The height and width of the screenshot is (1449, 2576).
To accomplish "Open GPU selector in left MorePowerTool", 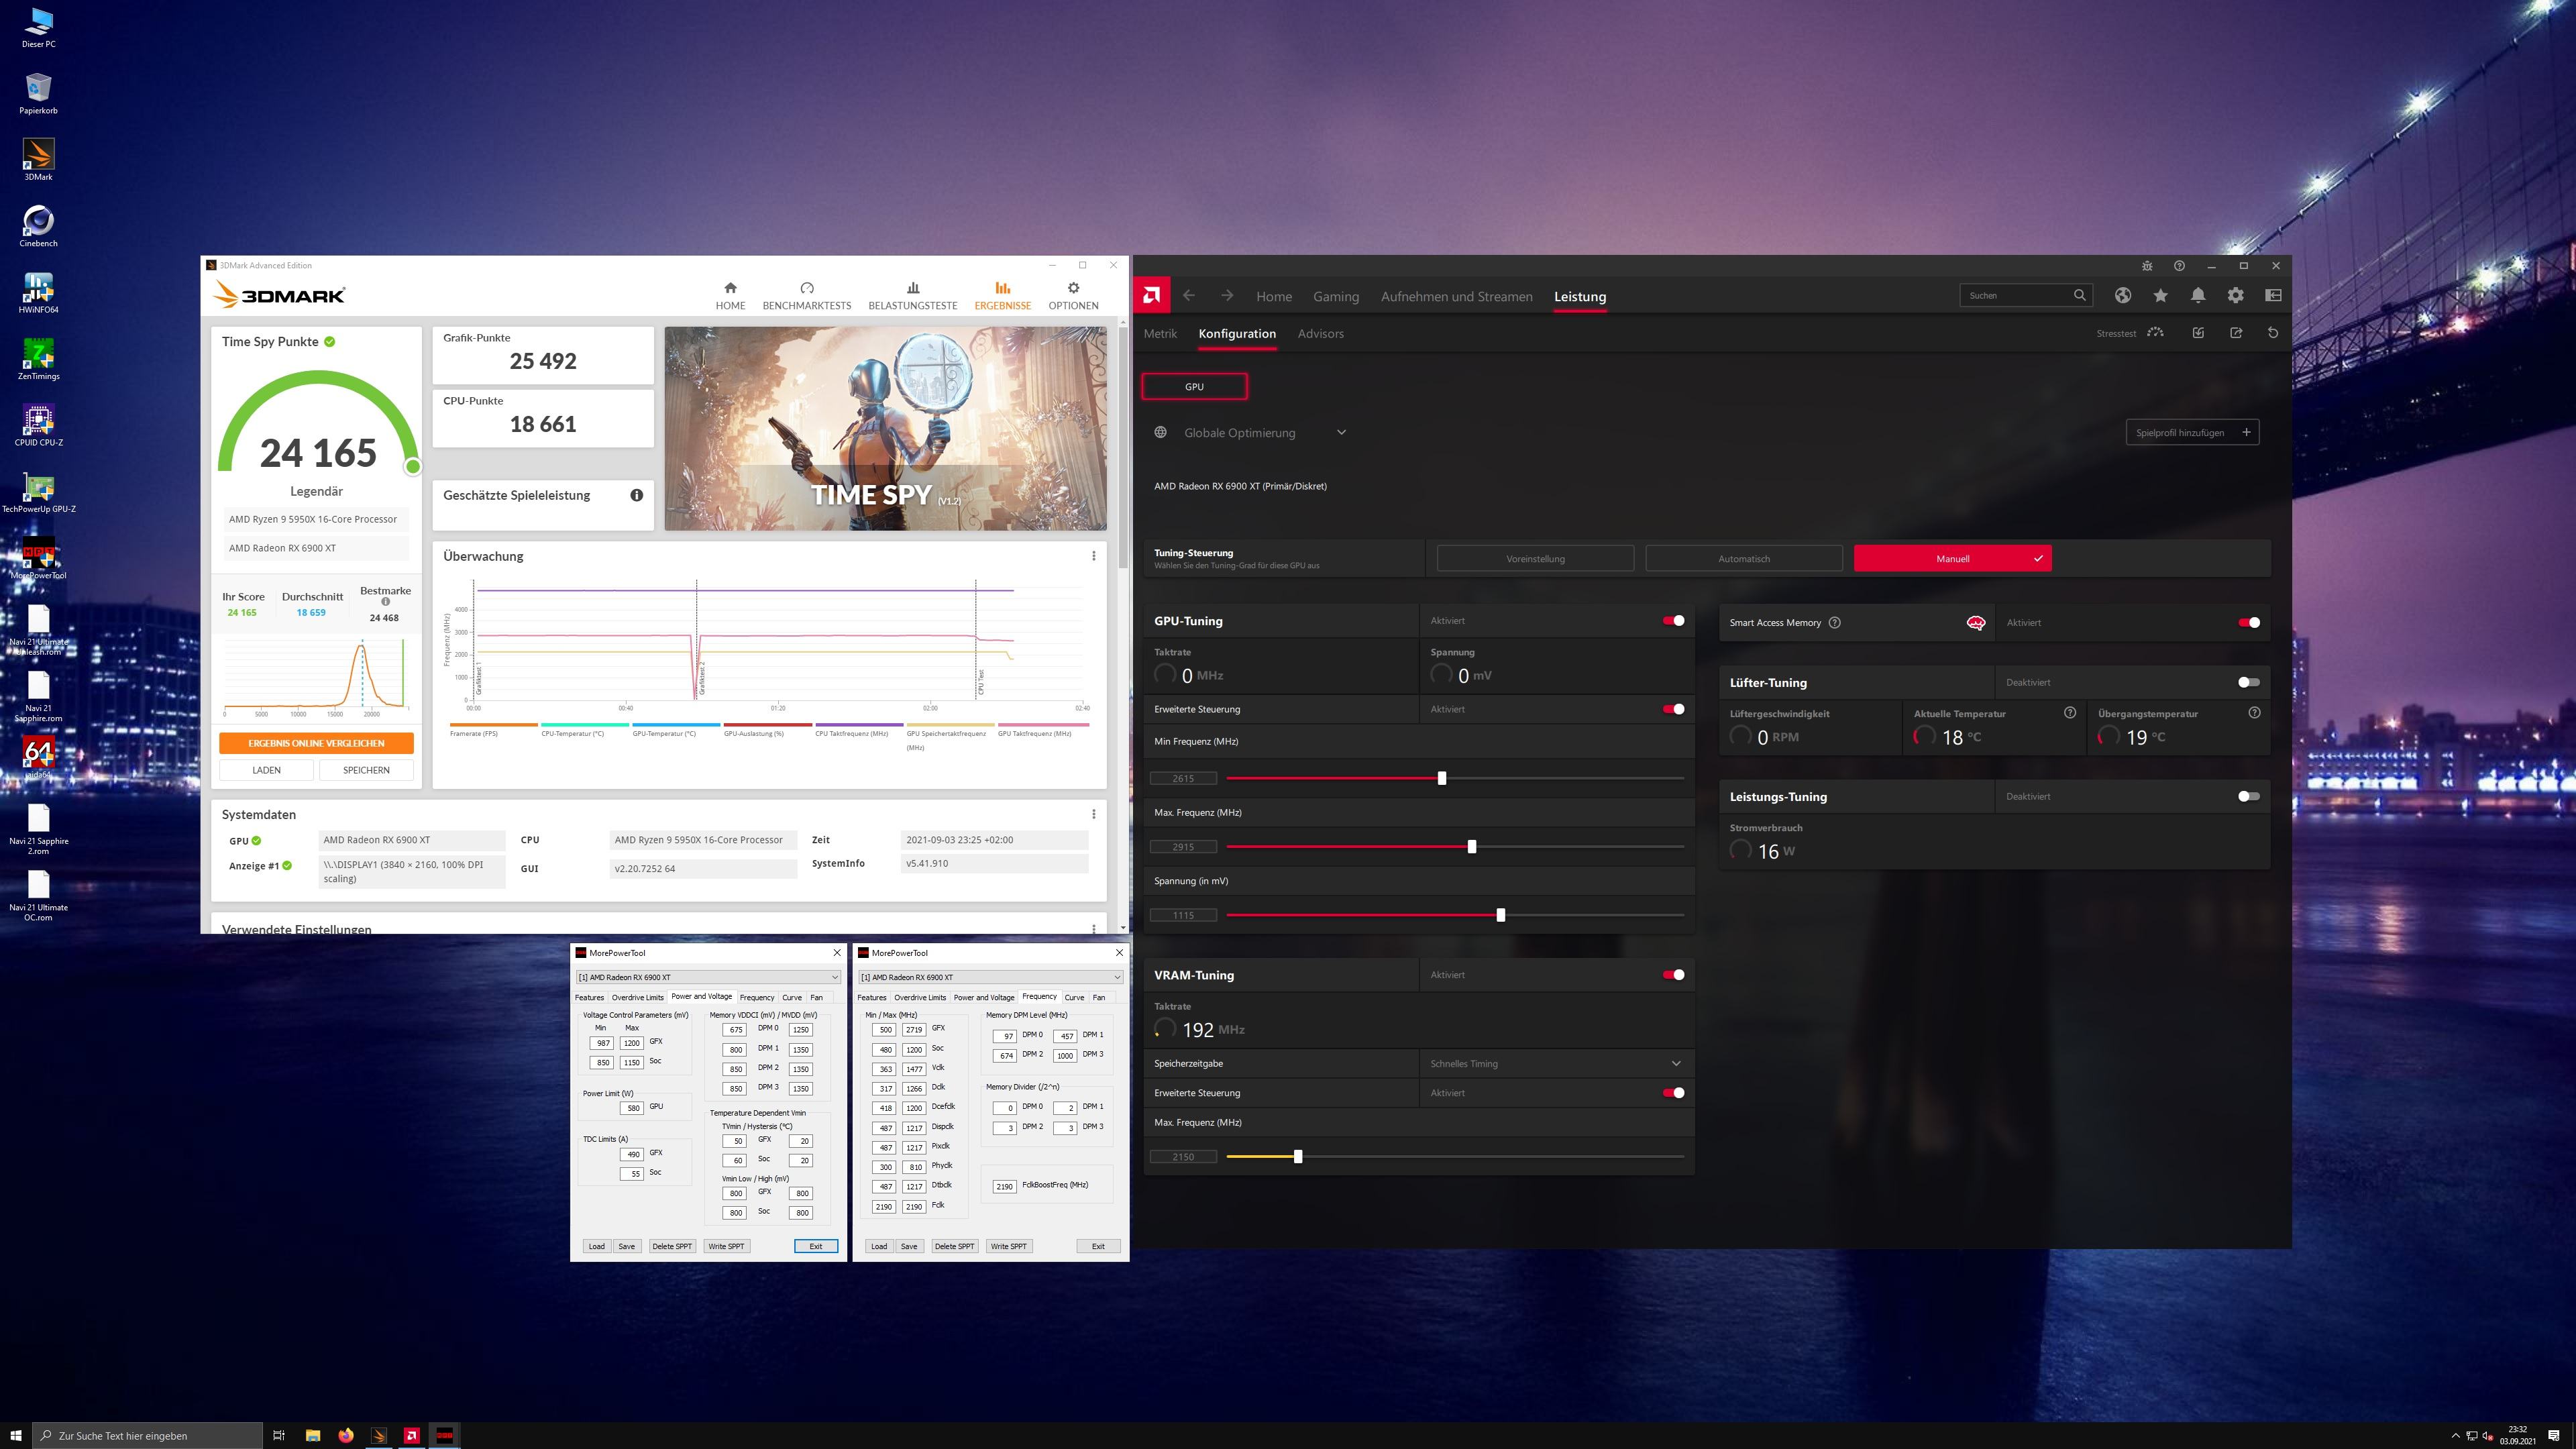I will (x=707, y=977).
